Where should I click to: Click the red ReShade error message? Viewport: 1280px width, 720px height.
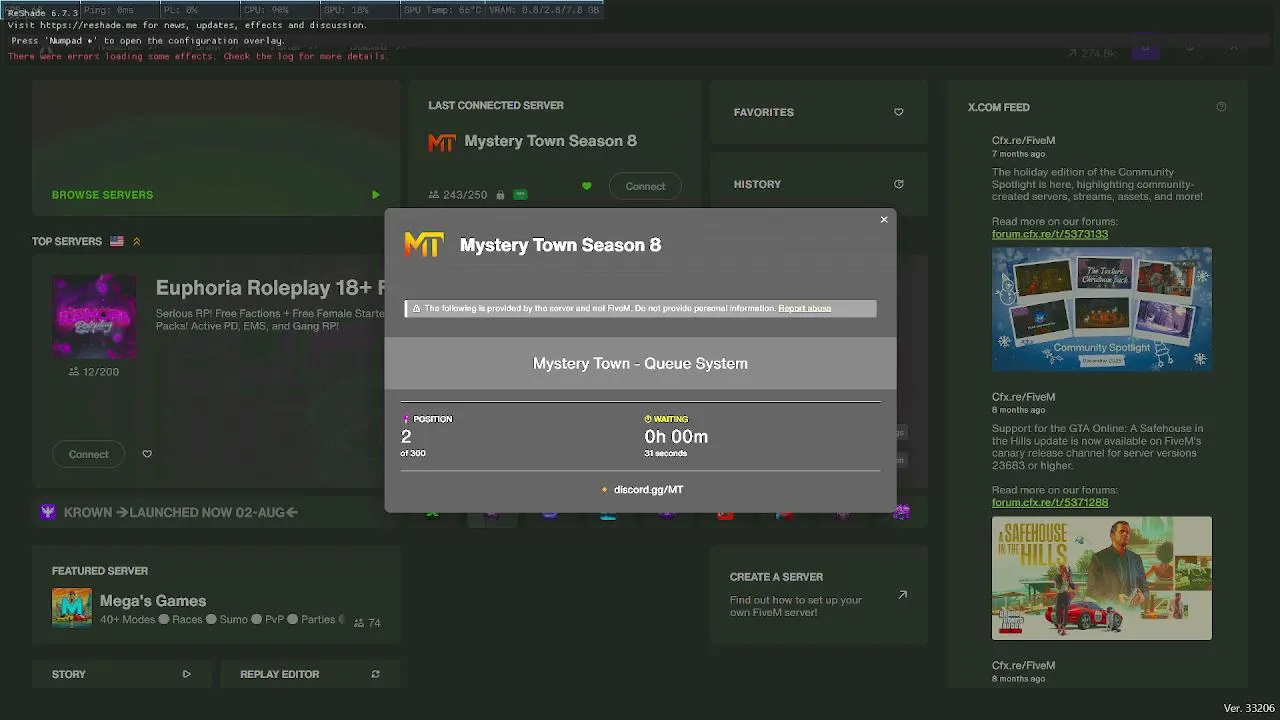(198, 56)
